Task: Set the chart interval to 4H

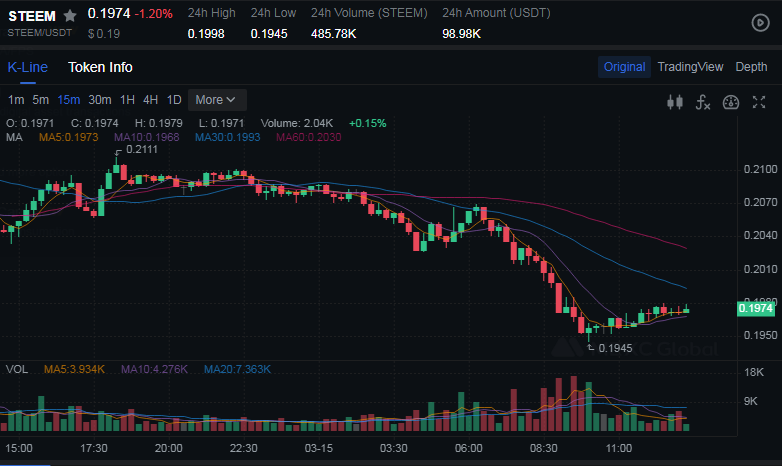Action: coord(150,100)
